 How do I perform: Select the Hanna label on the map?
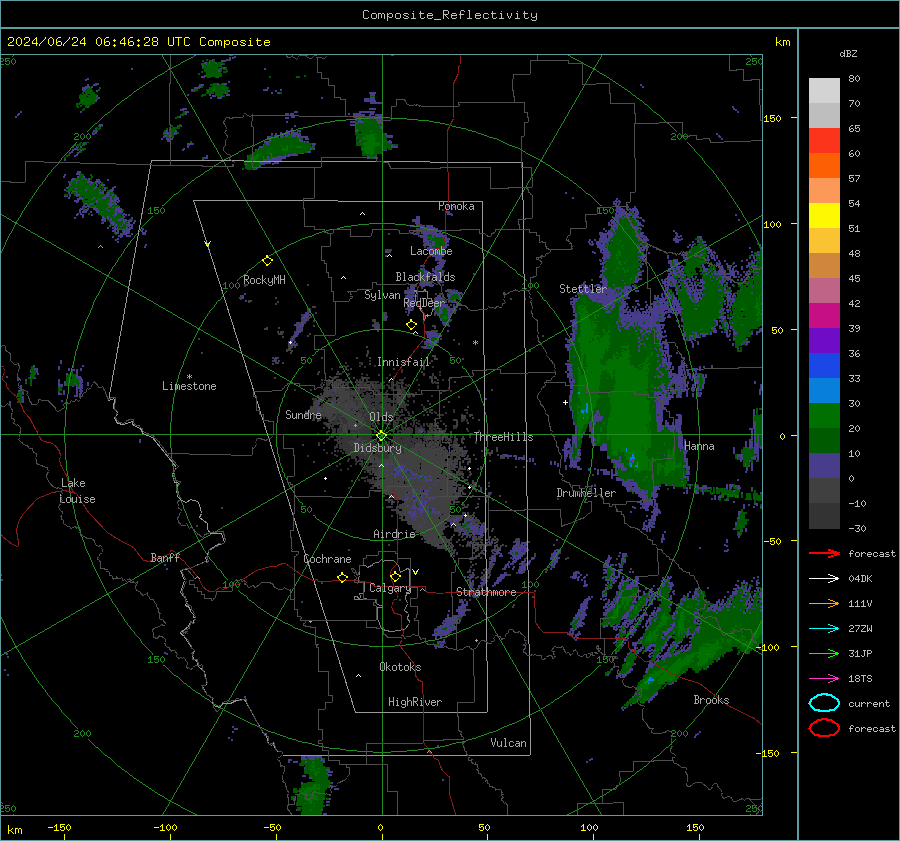pyautogui.click(x=699, y=446)
